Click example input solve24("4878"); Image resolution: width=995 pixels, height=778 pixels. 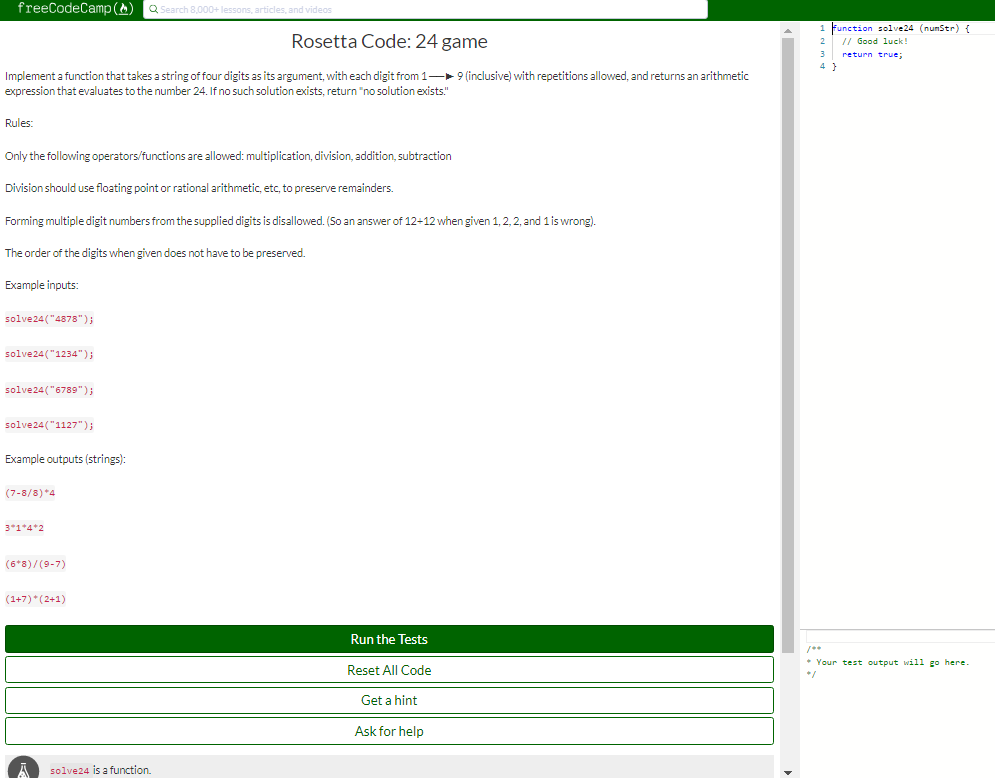click(x=49, y=319)
